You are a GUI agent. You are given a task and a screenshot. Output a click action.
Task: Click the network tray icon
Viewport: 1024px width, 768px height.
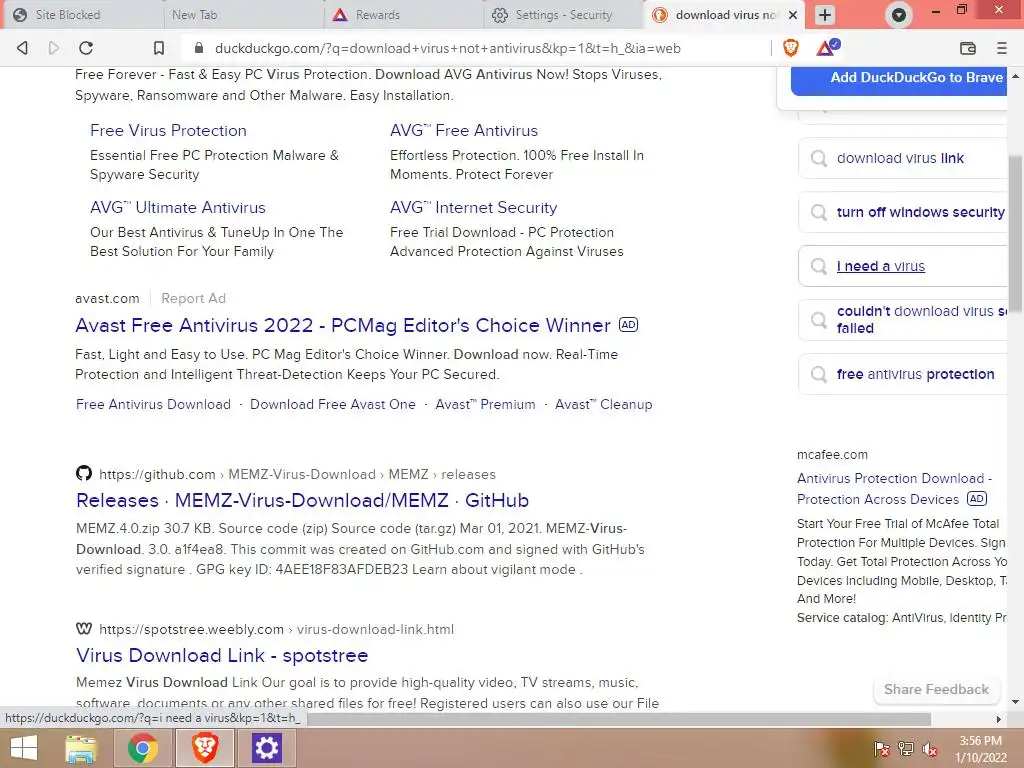906,748
